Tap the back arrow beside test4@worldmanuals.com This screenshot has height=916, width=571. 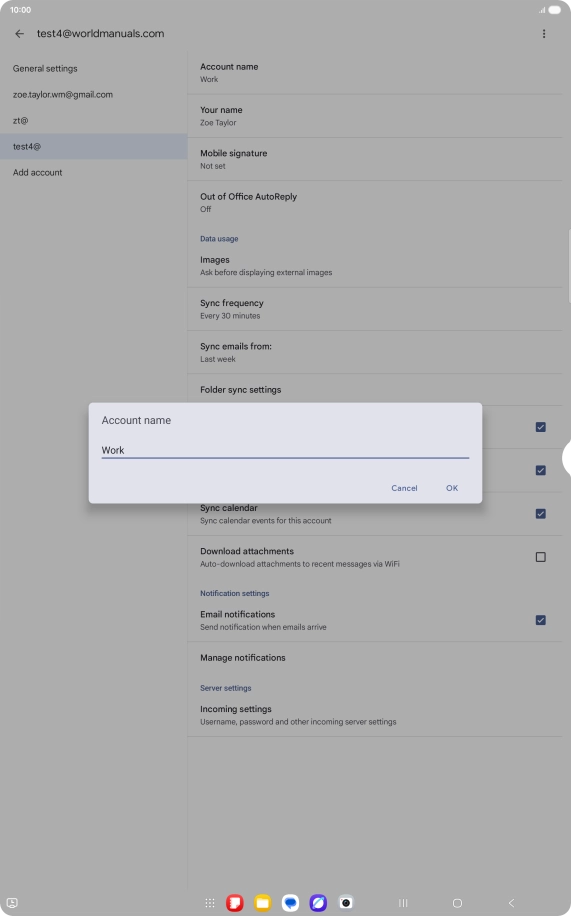tap(19, 34)
